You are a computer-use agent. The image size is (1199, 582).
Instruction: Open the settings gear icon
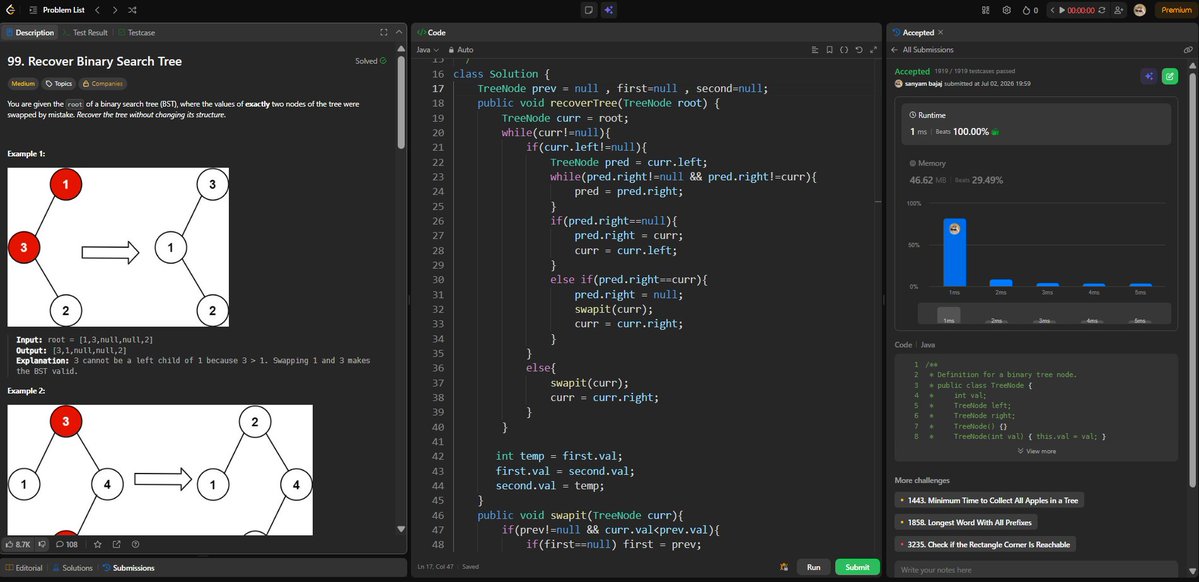pos(1006,10)
